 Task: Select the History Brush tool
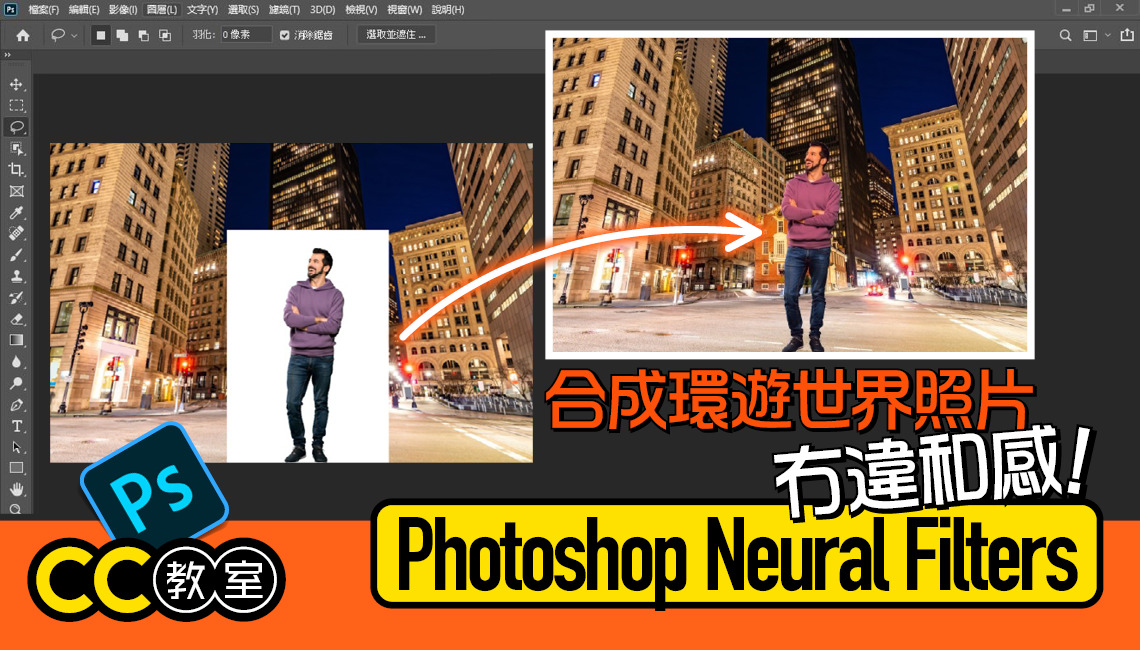(x=16, y=297)
